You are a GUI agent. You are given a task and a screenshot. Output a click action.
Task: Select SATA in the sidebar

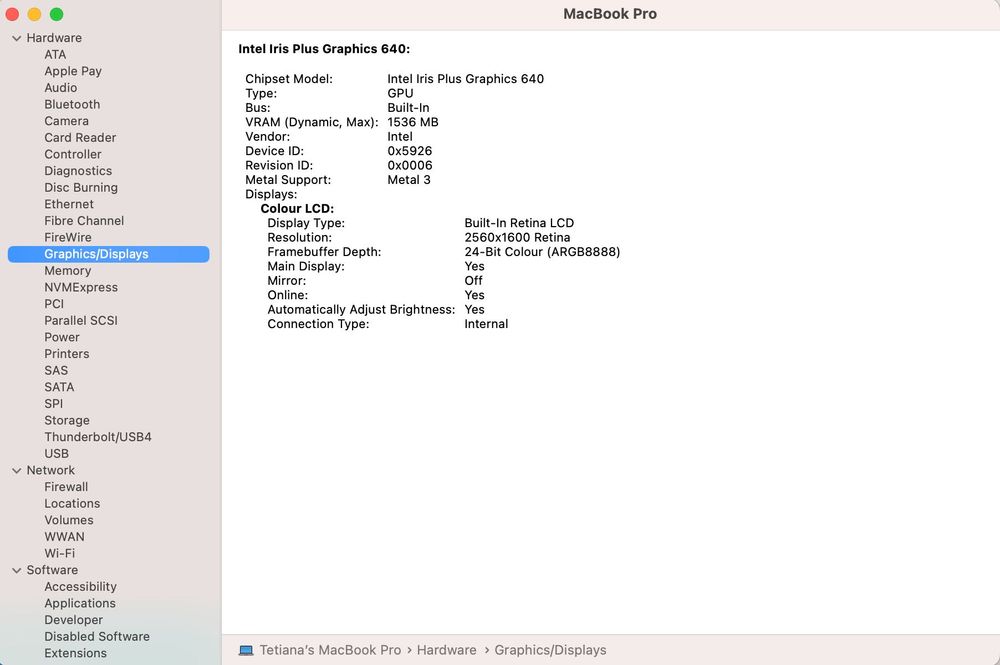[59, 387]
